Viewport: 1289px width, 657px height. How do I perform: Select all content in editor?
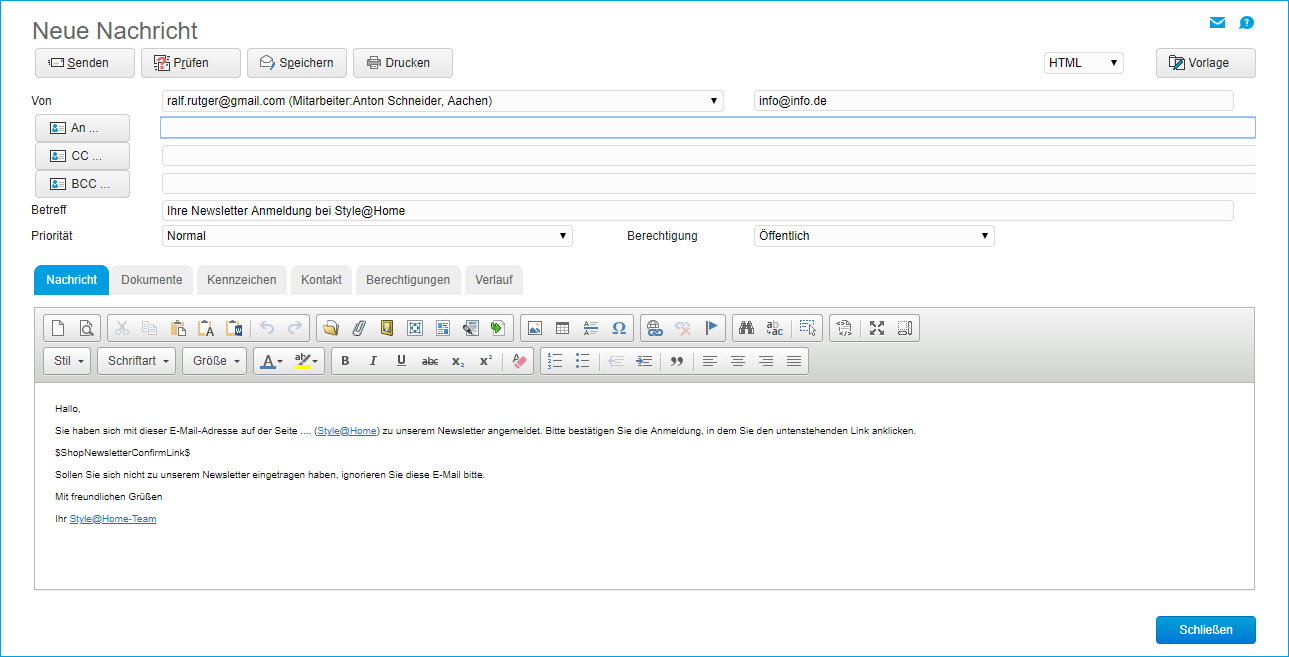tap(809, 328)
